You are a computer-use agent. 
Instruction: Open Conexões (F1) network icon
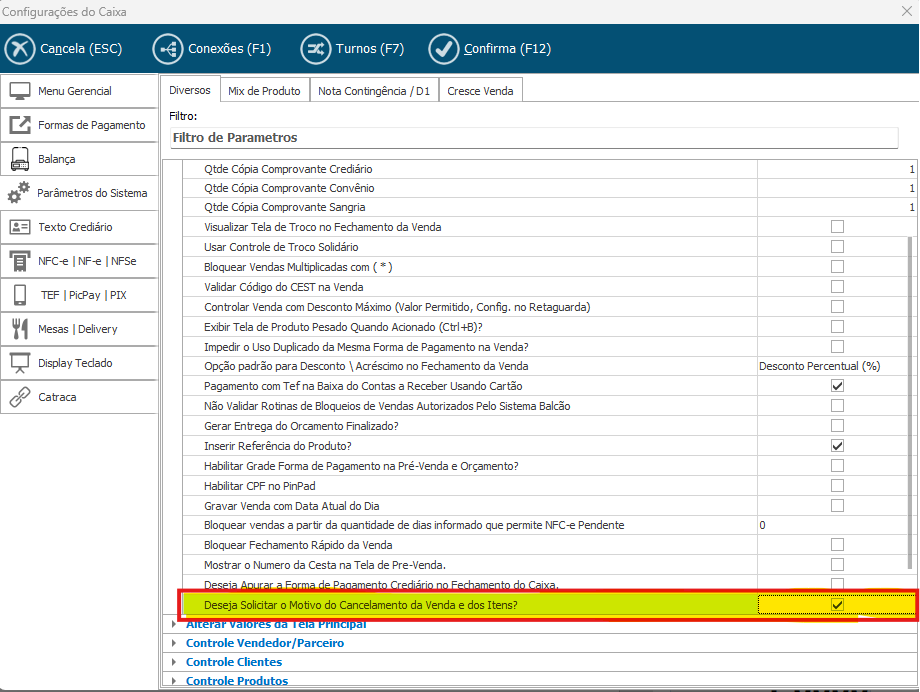click(168, 48)
